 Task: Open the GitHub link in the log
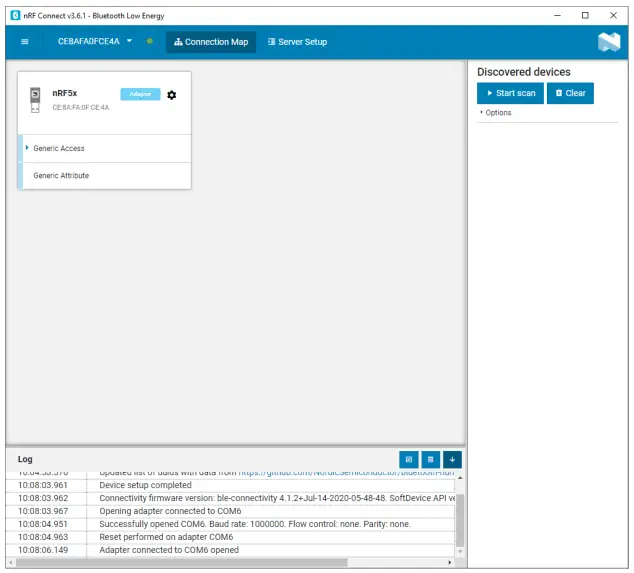tap(346, 472)
